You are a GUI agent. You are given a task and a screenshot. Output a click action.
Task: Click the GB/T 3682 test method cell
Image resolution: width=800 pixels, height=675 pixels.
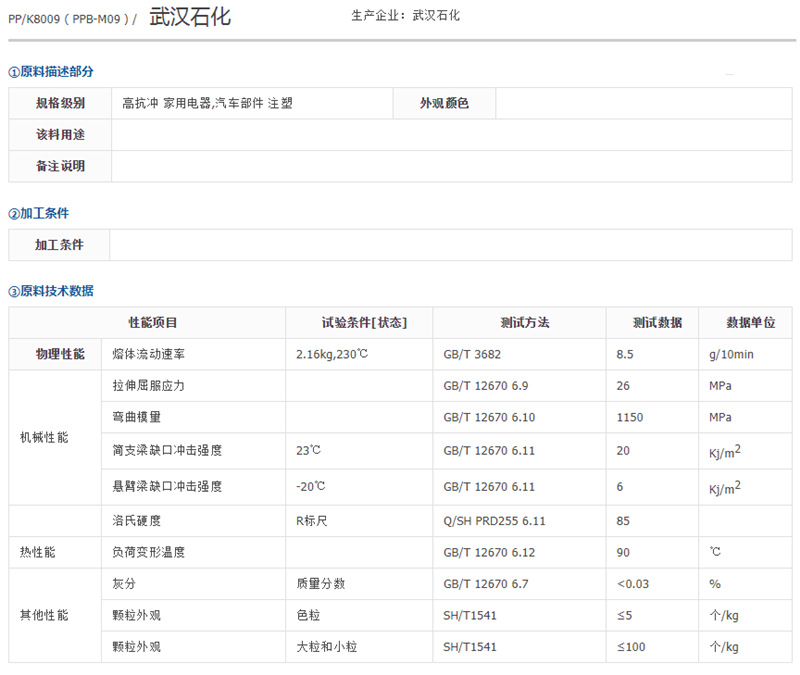[473, 352]
